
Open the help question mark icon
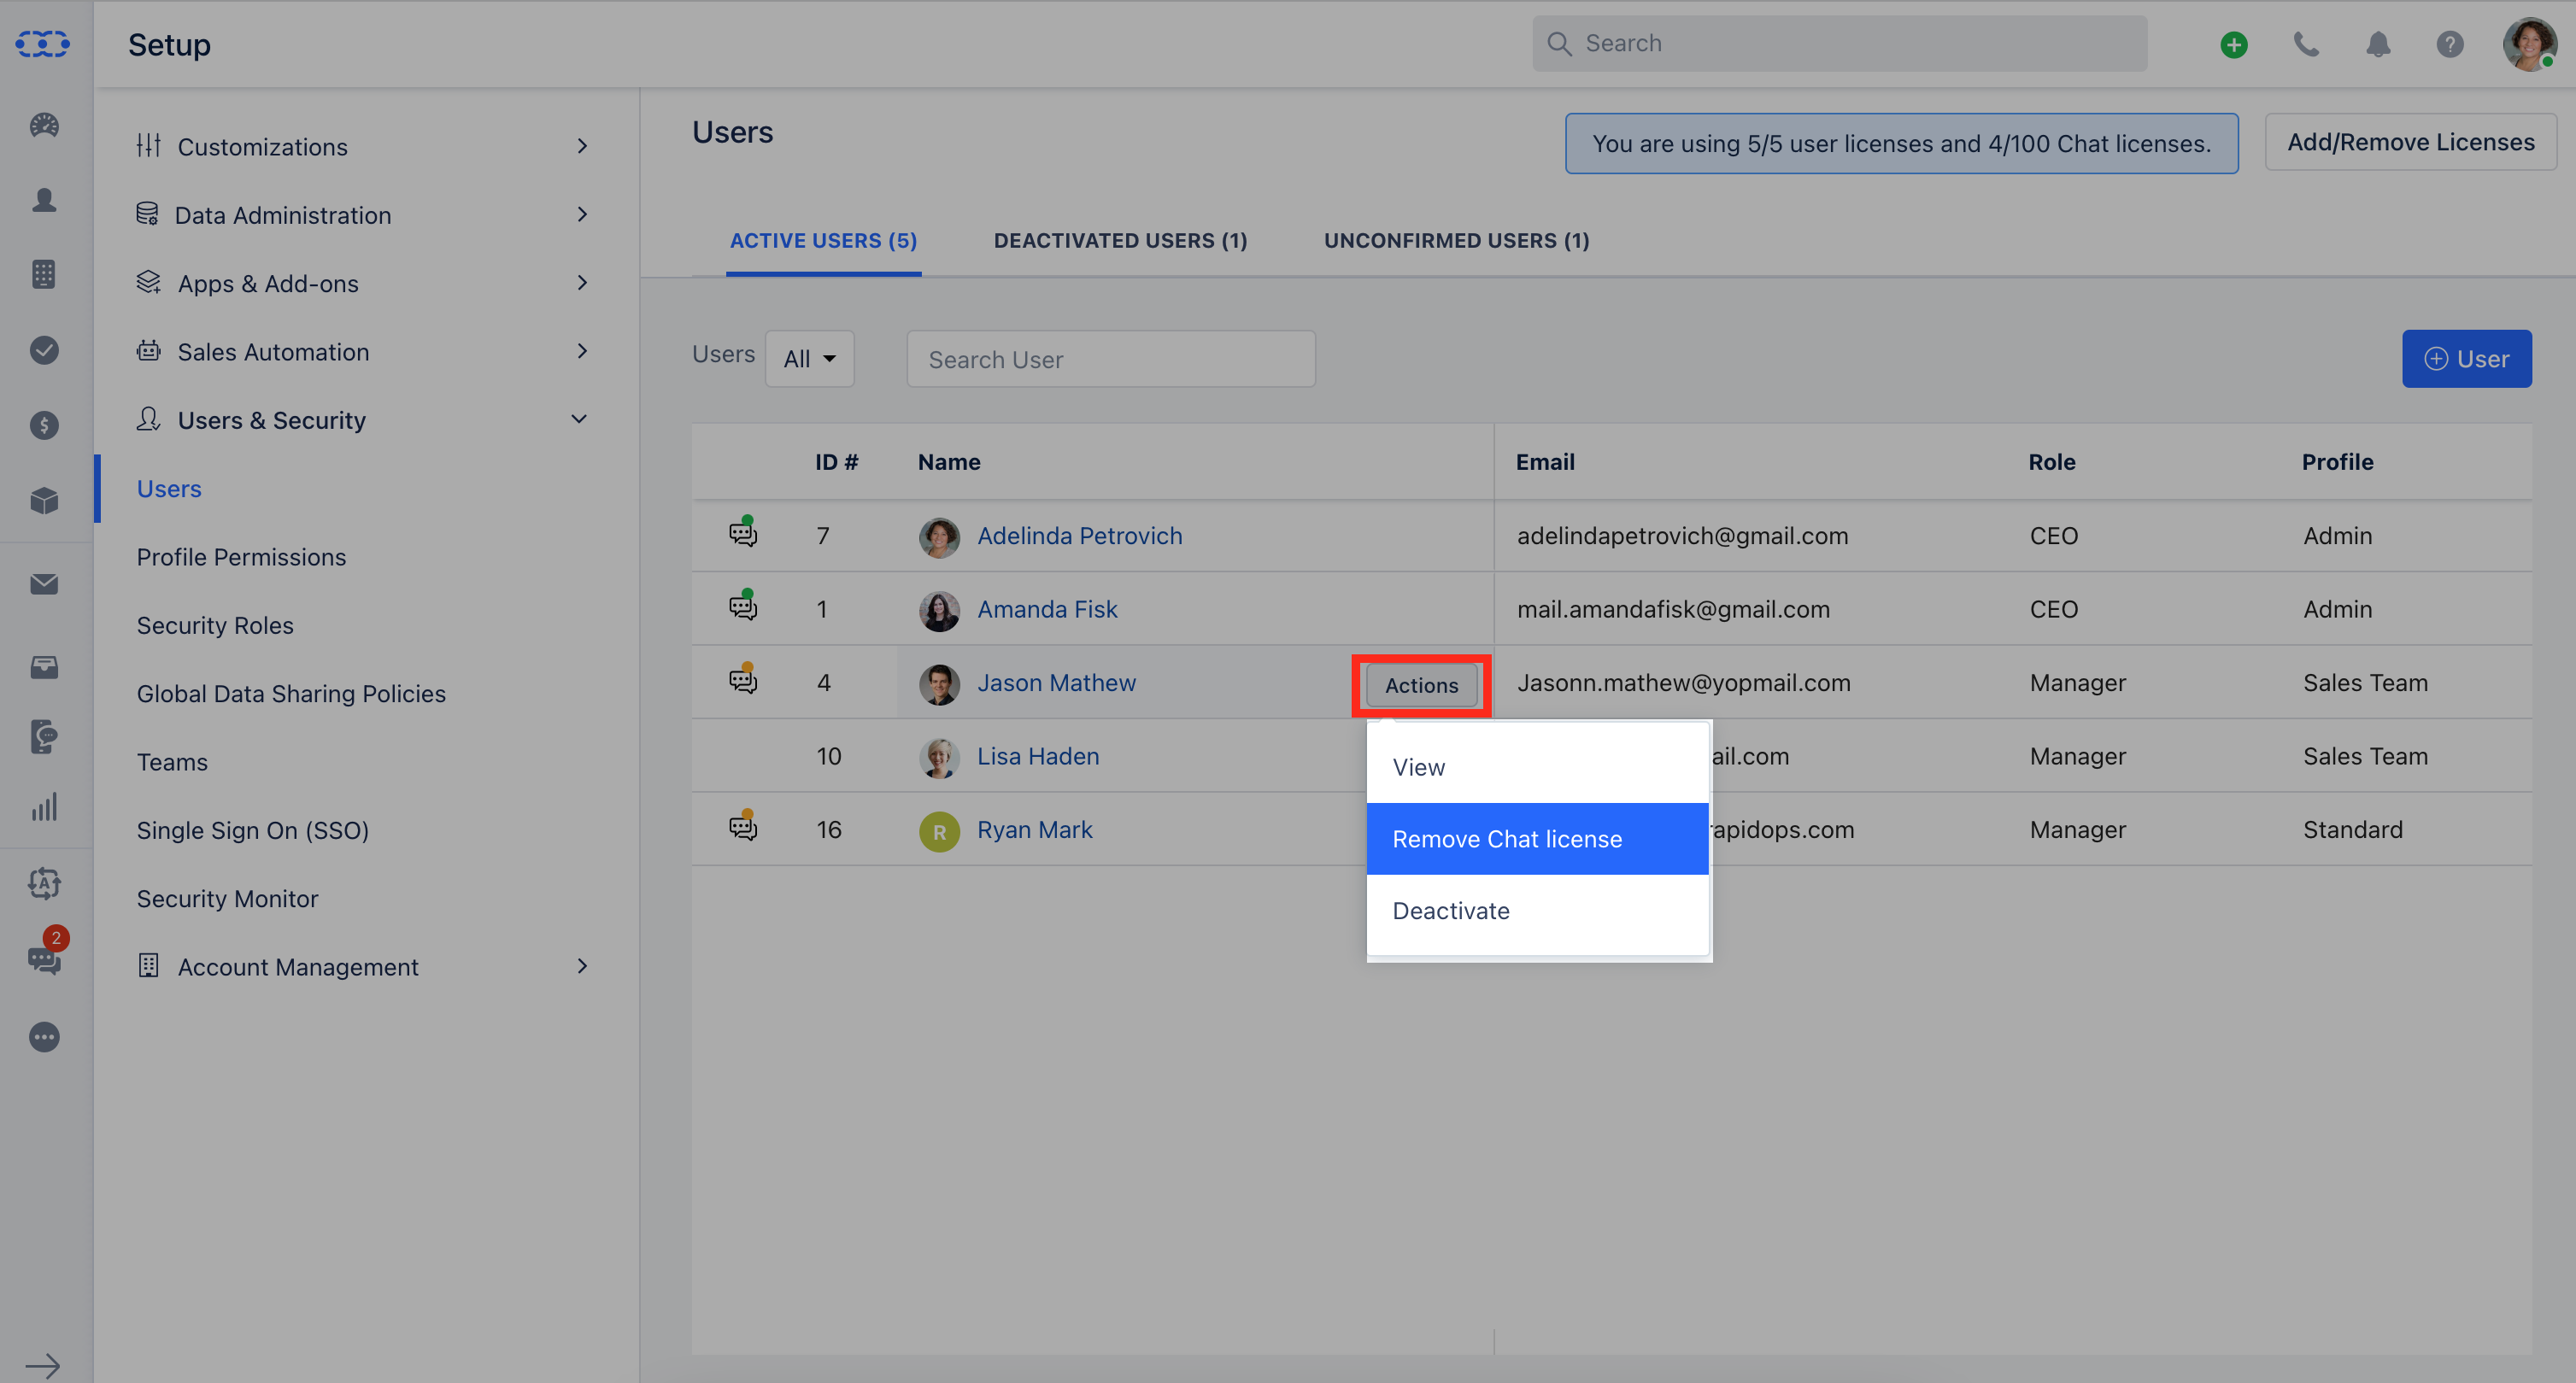point(2450,44)
